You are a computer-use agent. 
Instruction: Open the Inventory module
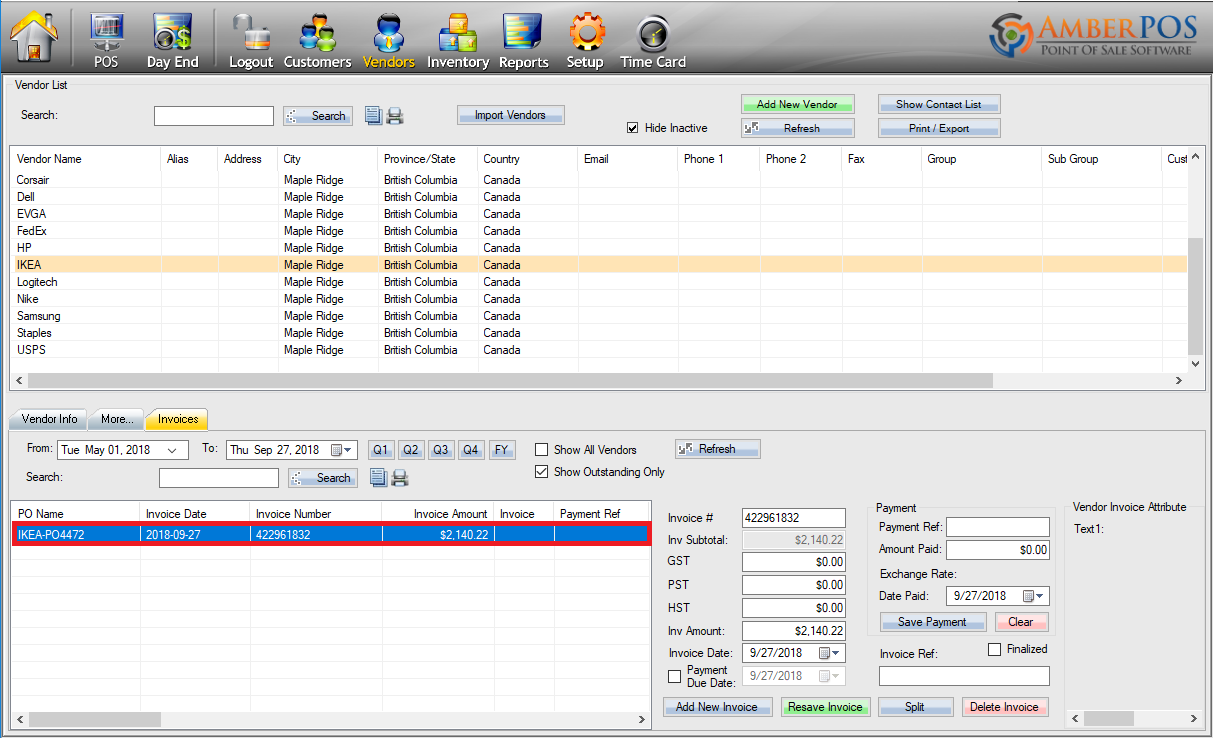click(x=458, y=42)
